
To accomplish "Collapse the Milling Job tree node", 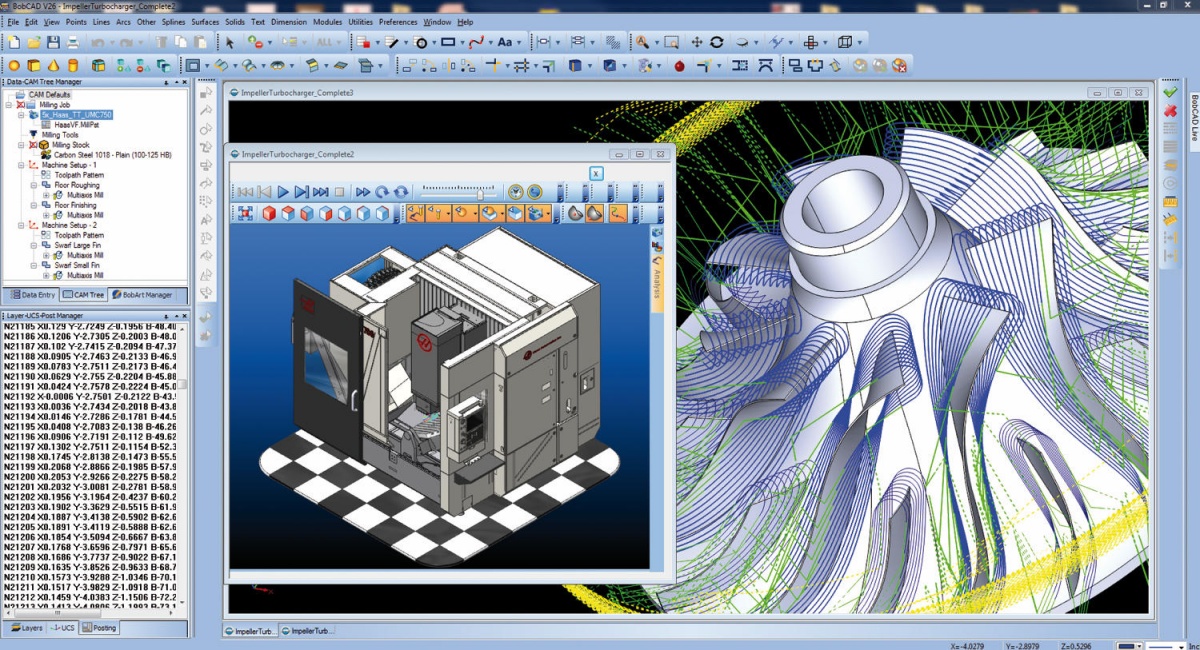I will 8,104.
